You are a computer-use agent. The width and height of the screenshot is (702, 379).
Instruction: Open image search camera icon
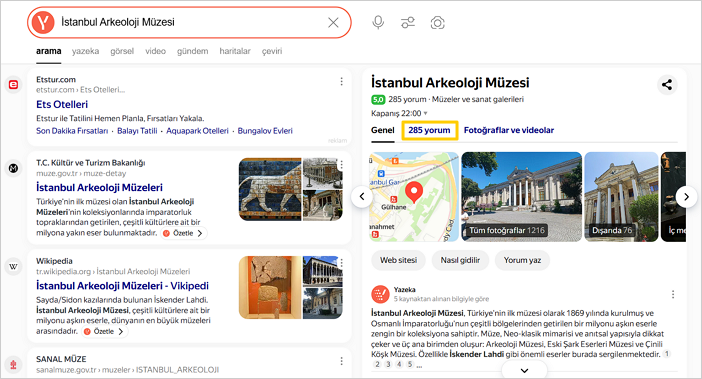pyautogui.click(x=437, y=22)
